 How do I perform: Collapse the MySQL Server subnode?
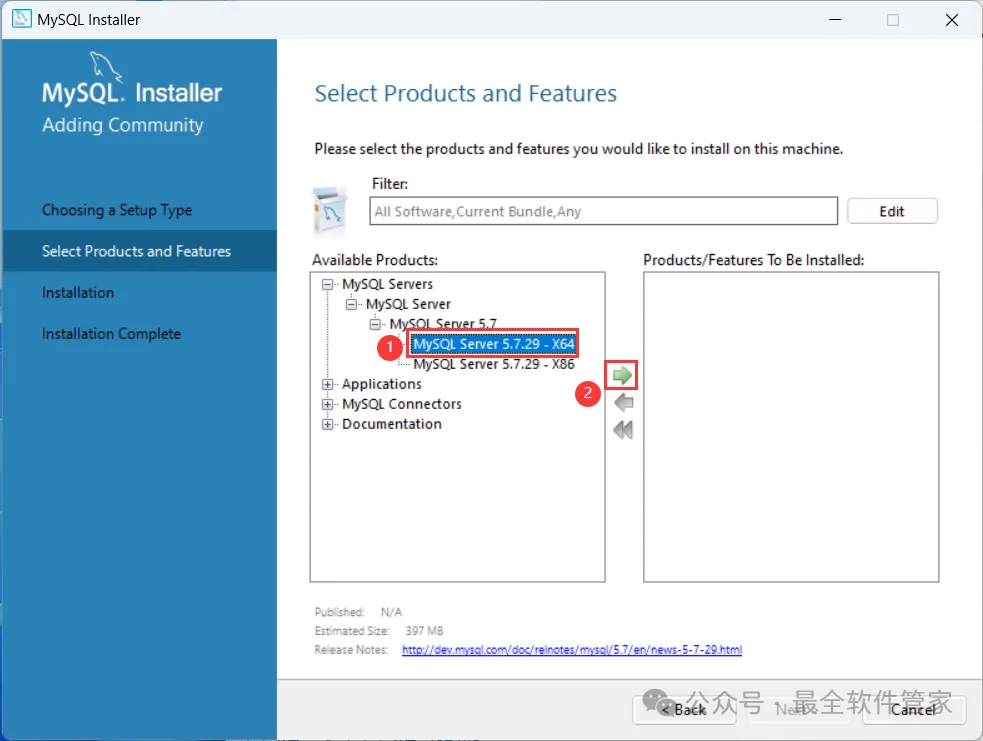coord(351,305)
